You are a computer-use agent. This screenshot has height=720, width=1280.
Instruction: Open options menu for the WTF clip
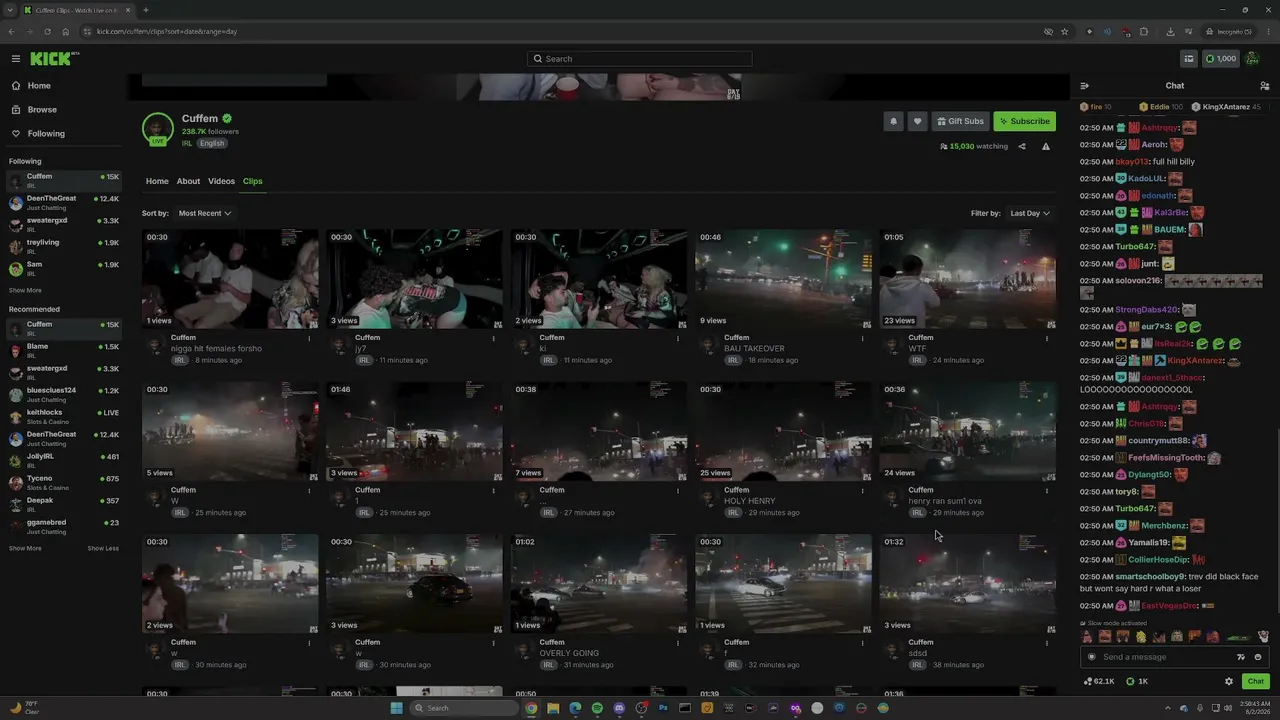pyautogui.click(x=1047, y=338)
